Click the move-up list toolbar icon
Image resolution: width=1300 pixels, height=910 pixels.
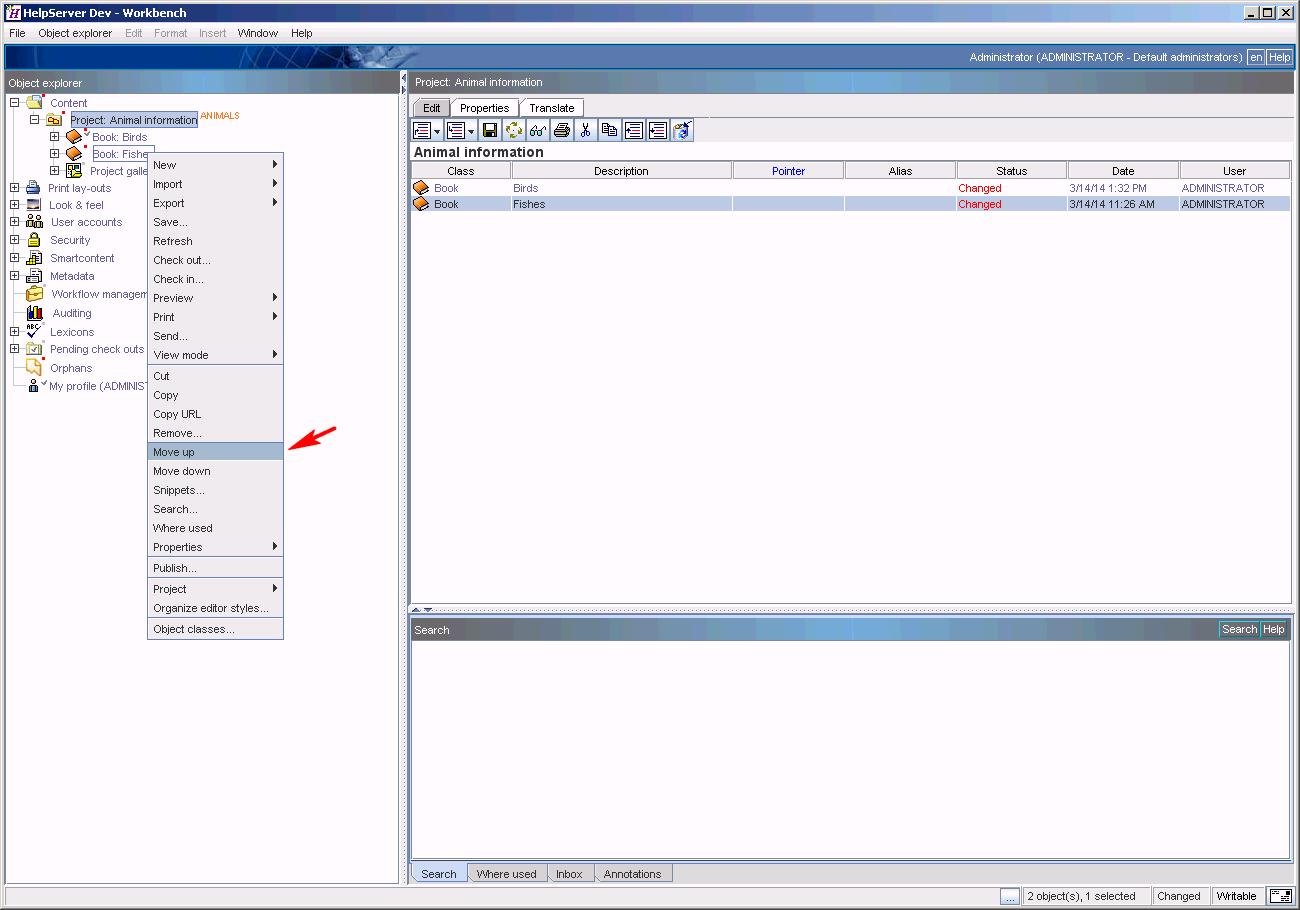(634, 130)
